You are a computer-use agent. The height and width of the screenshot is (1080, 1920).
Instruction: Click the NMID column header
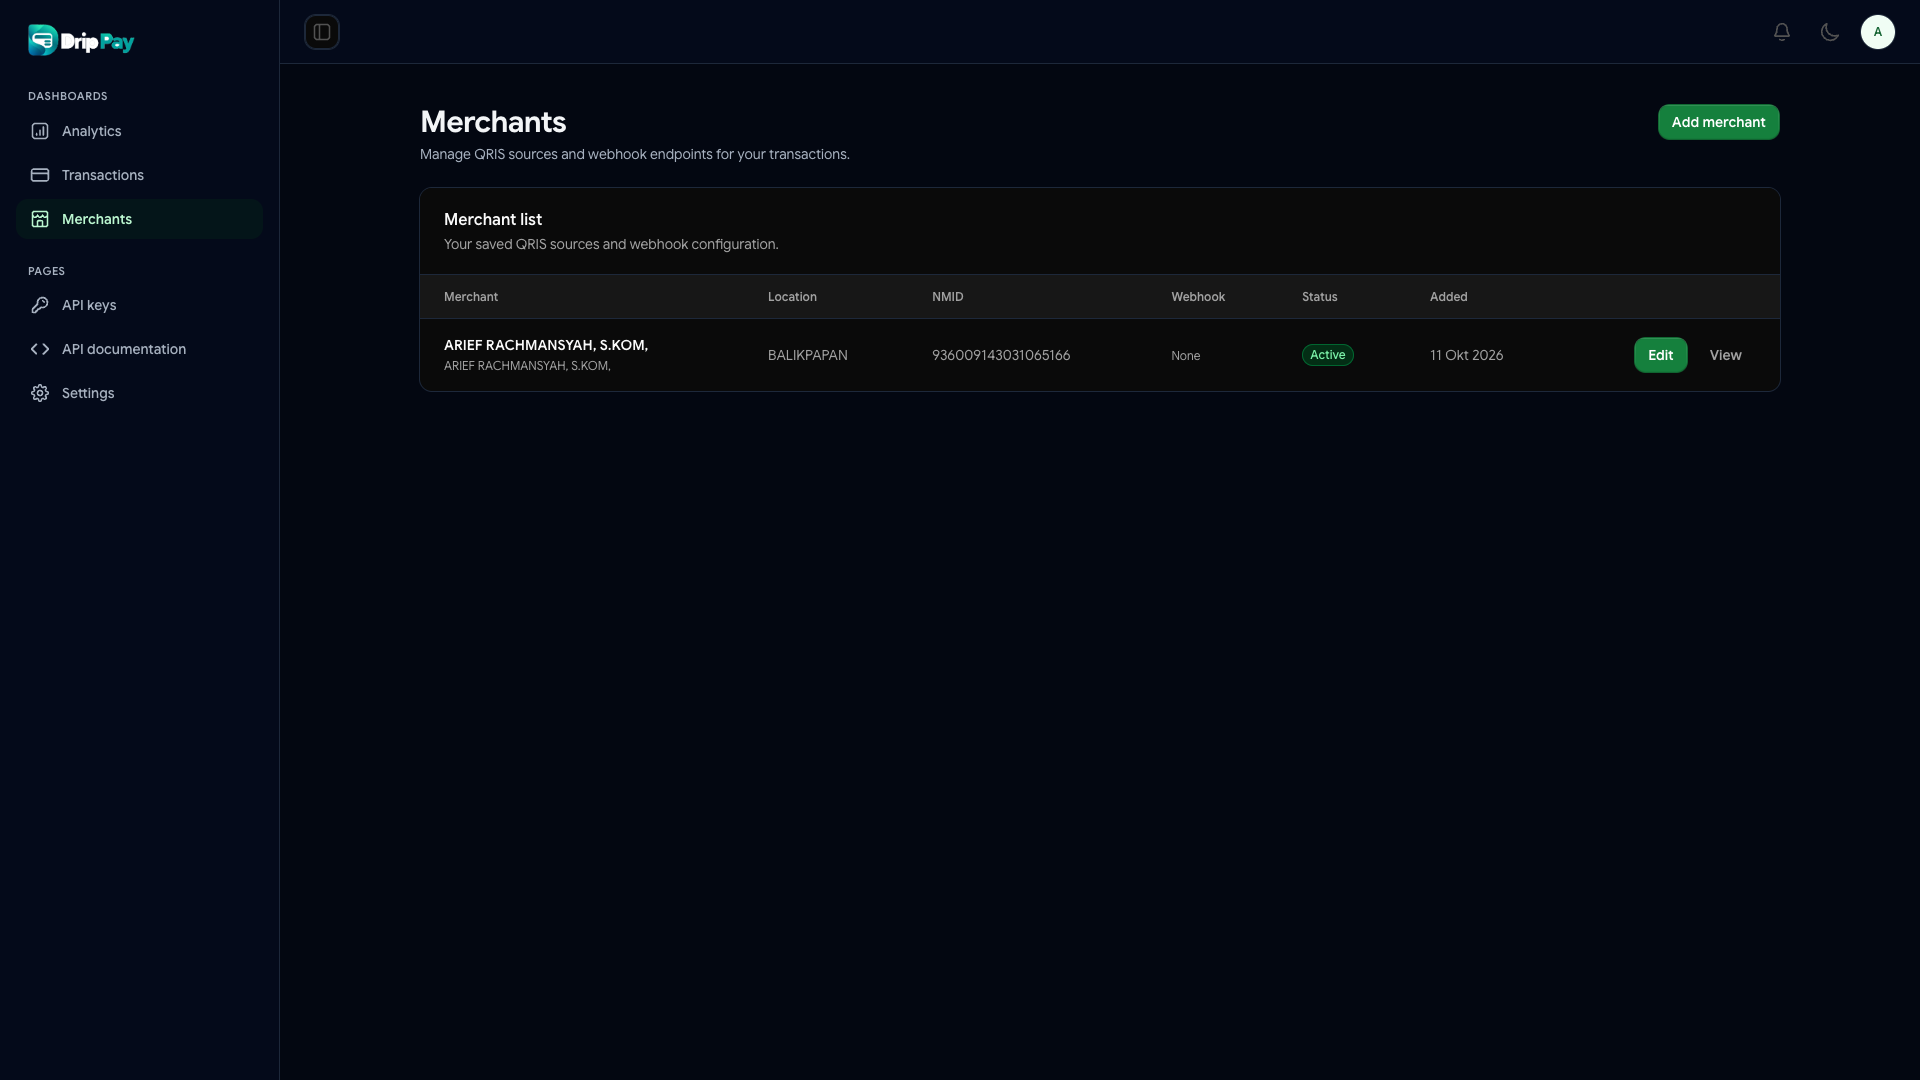tap(947, 297)
